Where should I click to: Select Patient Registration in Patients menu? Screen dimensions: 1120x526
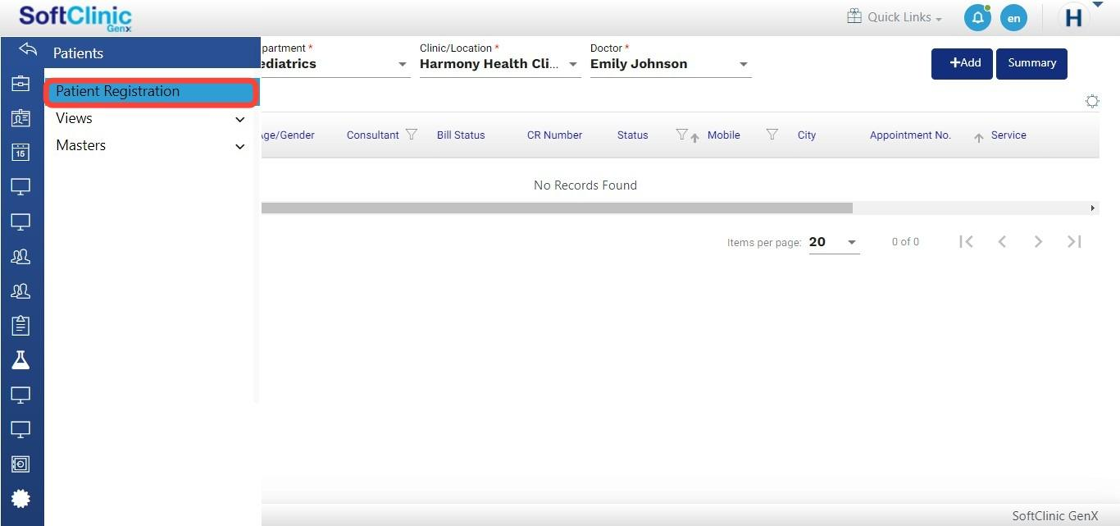150,92
